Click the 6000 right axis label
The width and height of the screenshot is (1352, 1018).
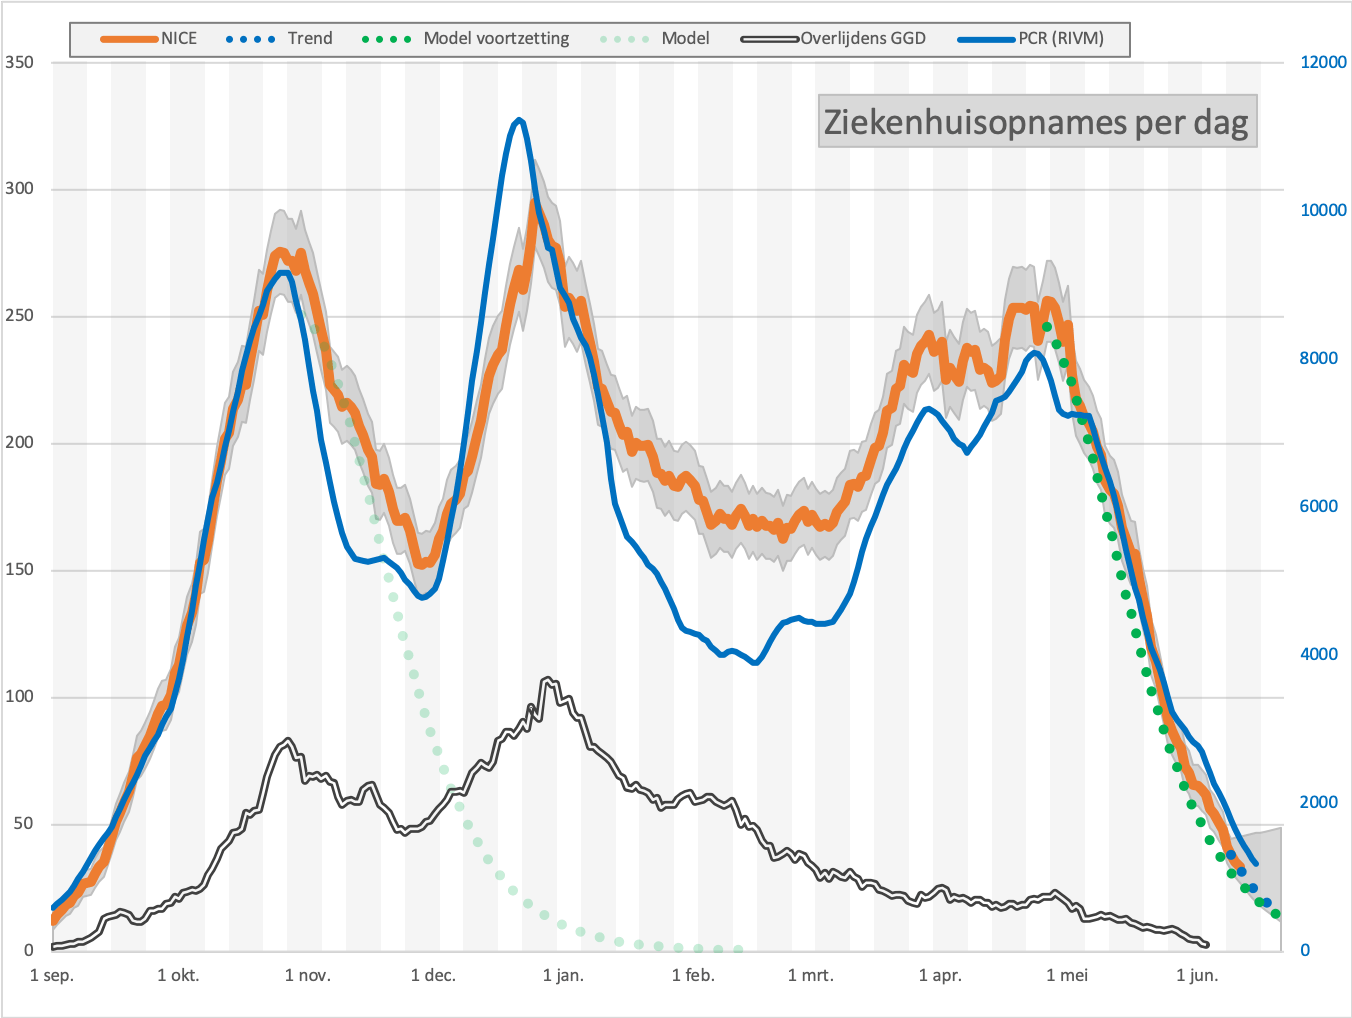pyautogui.click(x=1318, y=506)
